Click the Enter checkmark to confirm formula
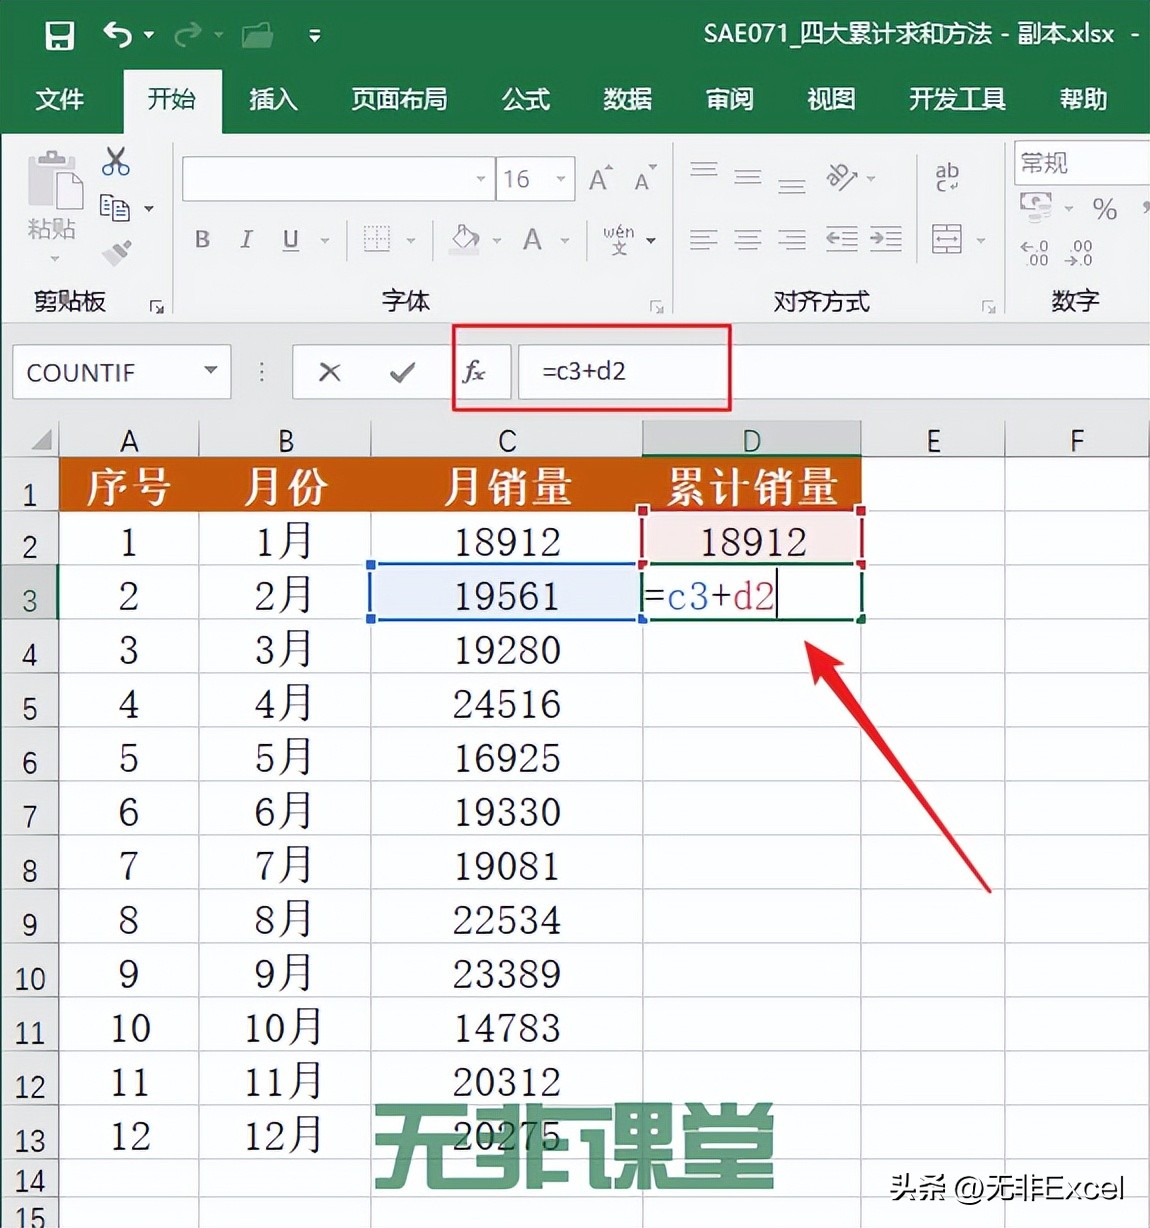Image resolution: width=1150 pixels, height=1228 pixels. (x=400, y=371)
